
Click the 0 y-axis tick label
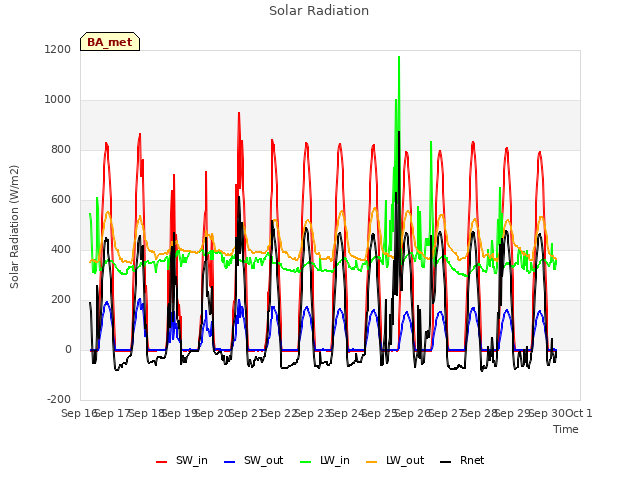pos(68,349)
